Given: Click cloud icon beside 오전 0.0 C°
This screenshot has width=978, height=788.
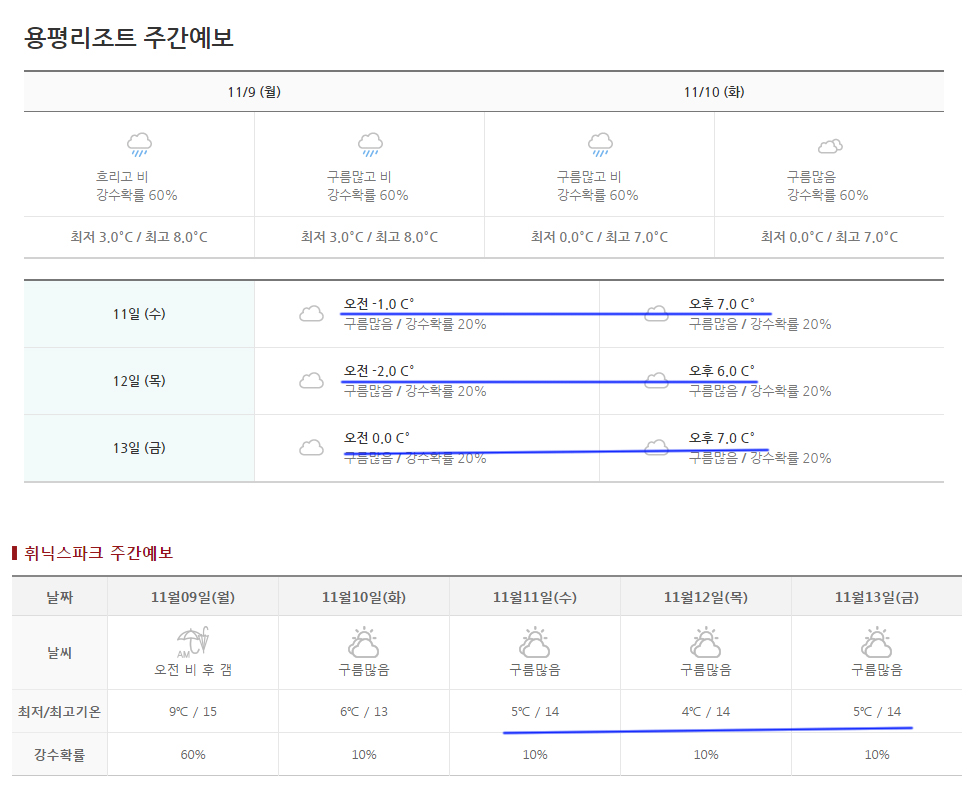Looking at the screenshot, I should [x=311, y=447].
